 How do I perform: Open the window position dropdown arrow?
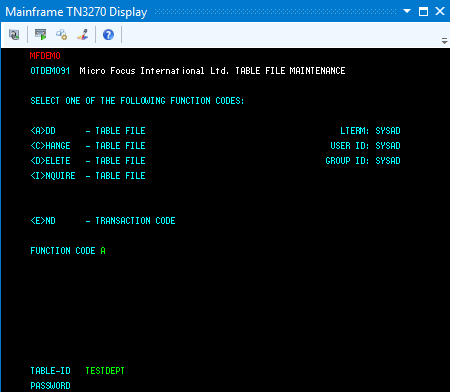point(407,11)
